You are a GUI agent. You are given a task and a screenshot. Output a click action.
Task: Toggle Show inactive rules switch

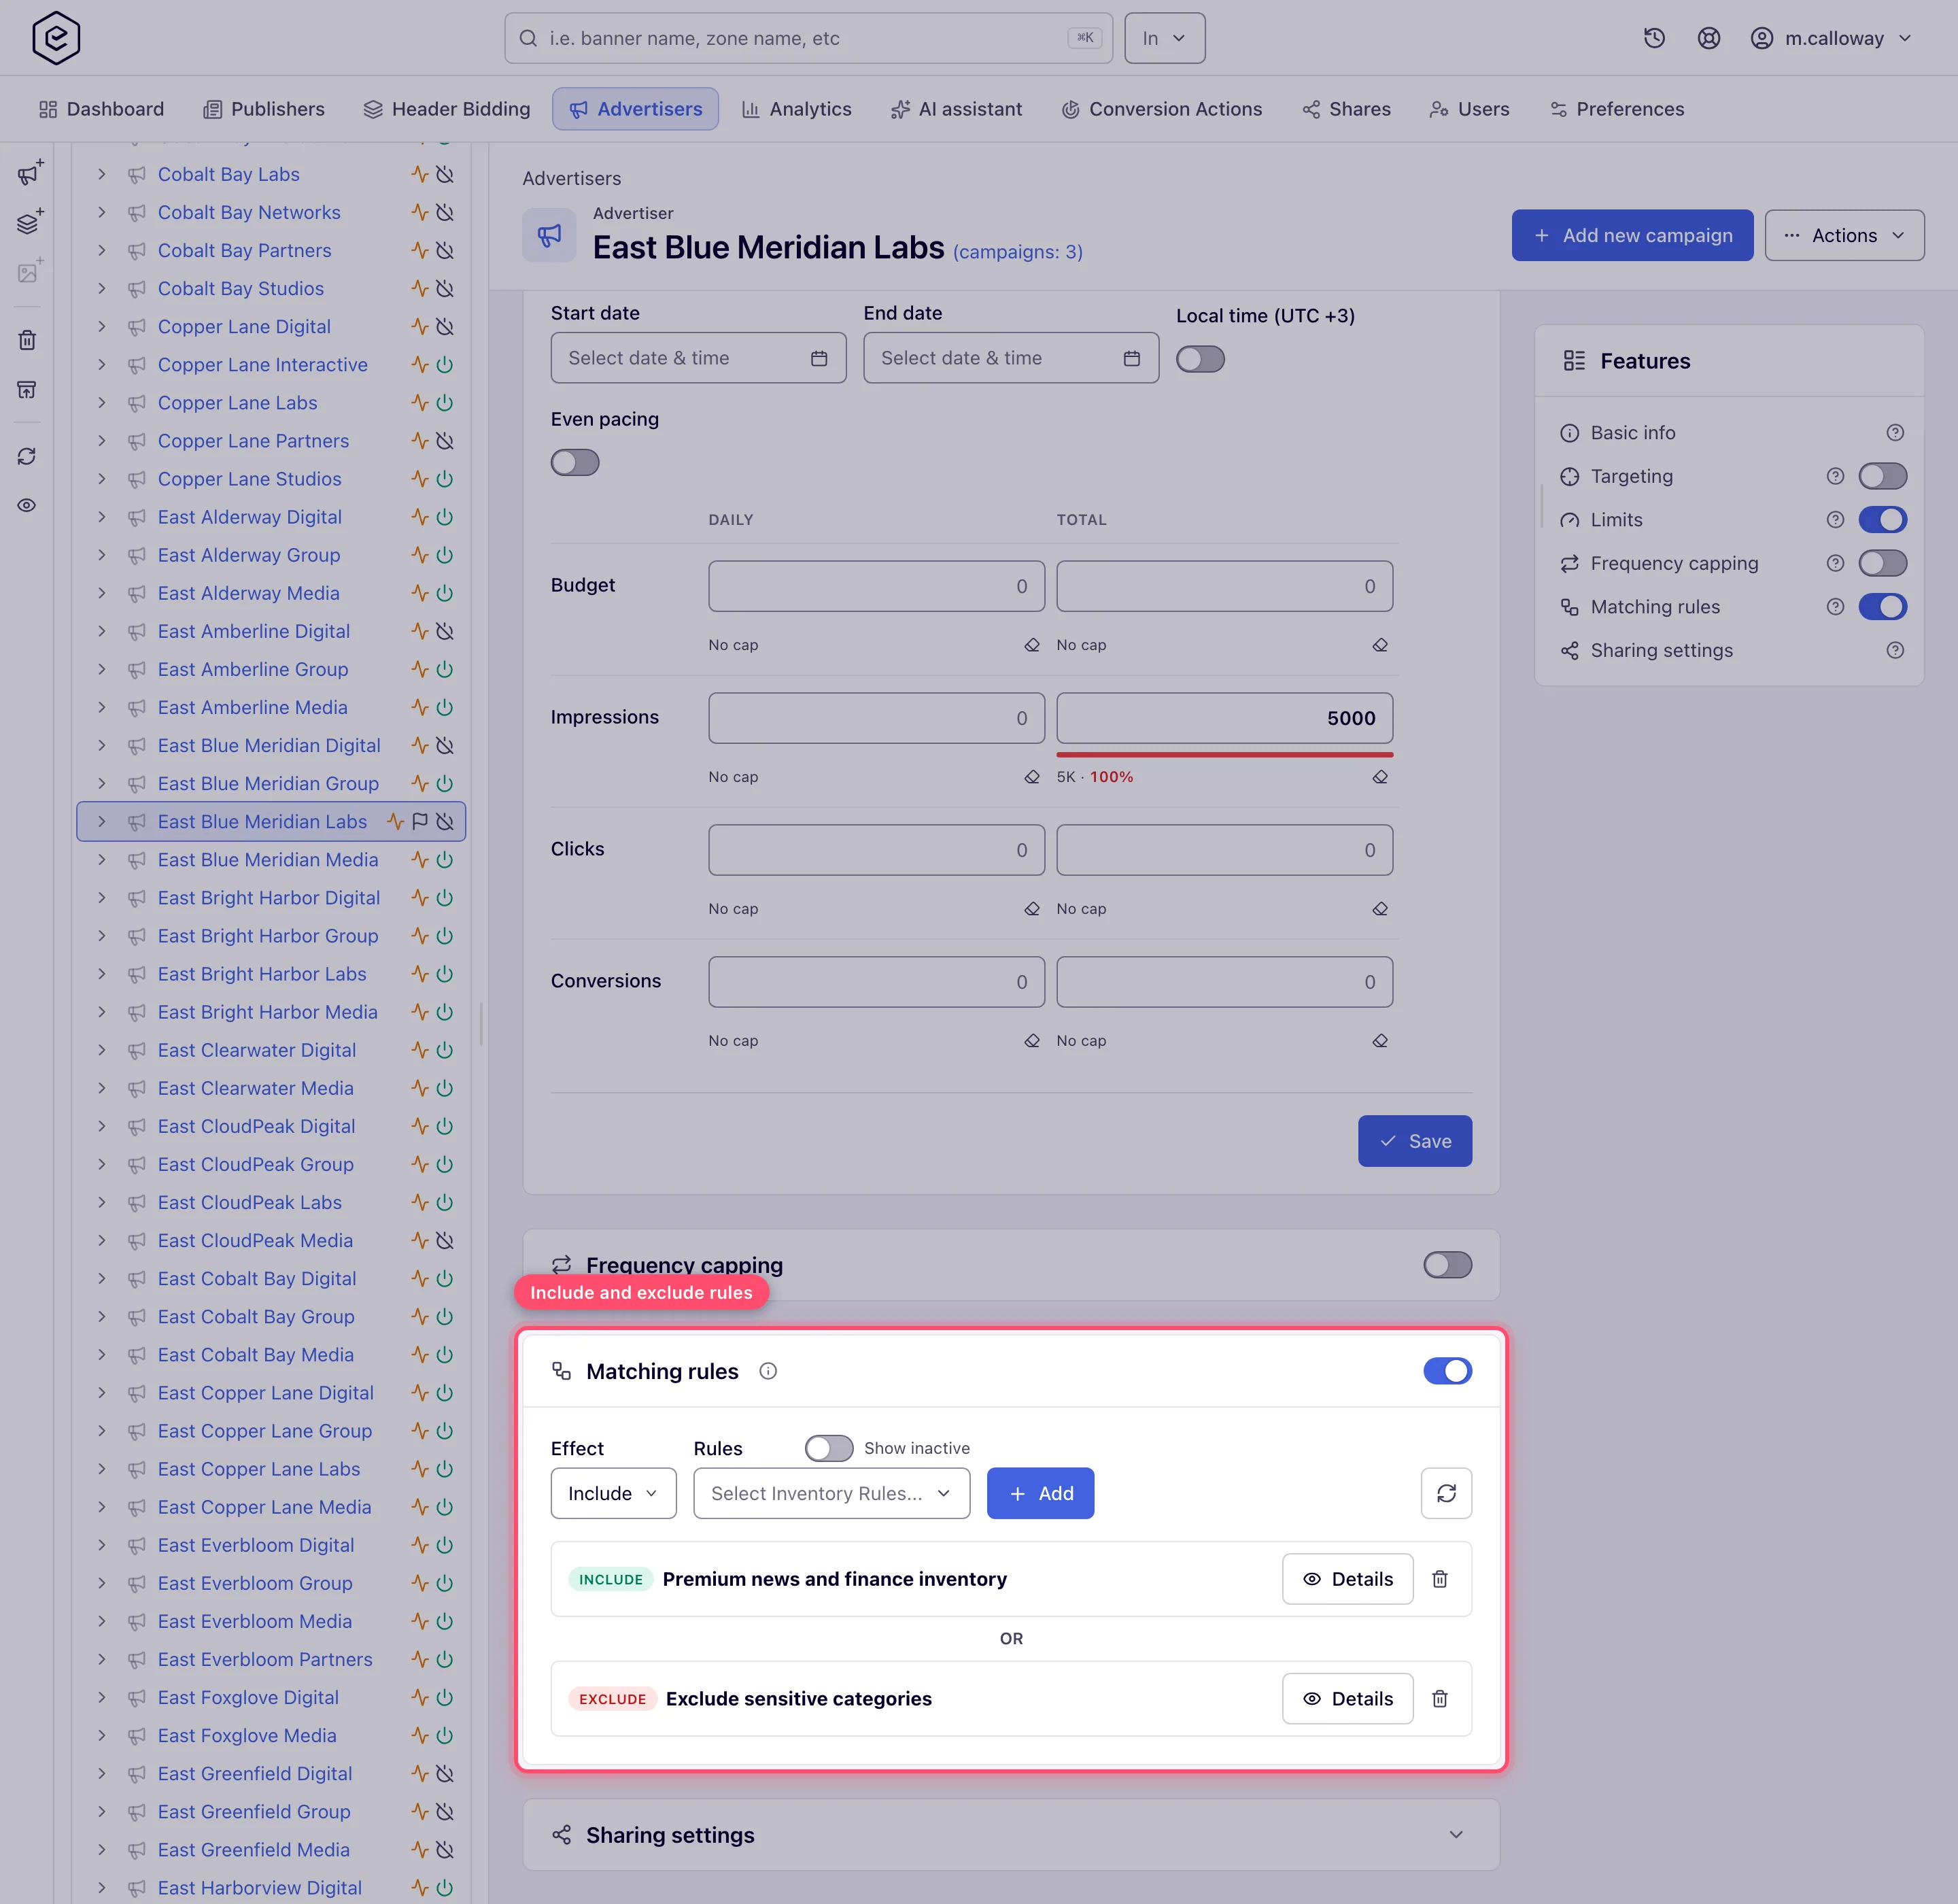829,1448
